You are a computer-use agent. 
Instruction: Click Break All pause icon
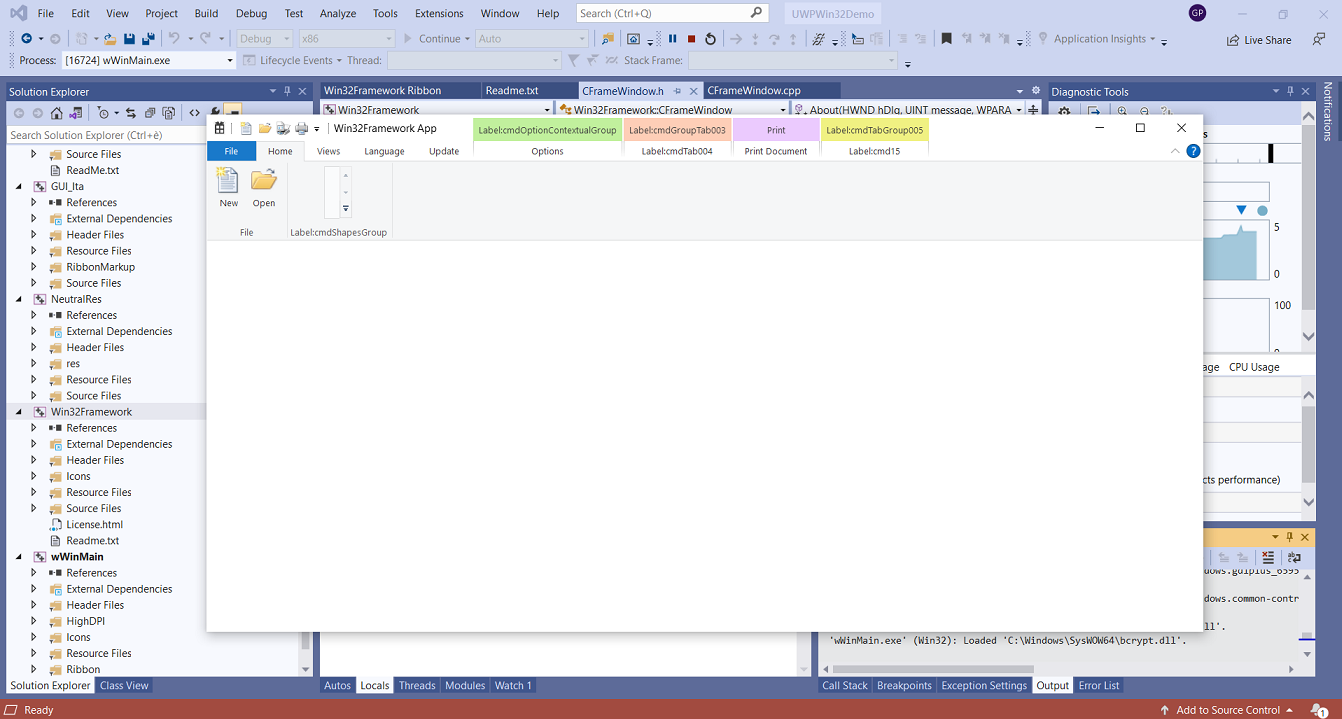pos(672,39)
